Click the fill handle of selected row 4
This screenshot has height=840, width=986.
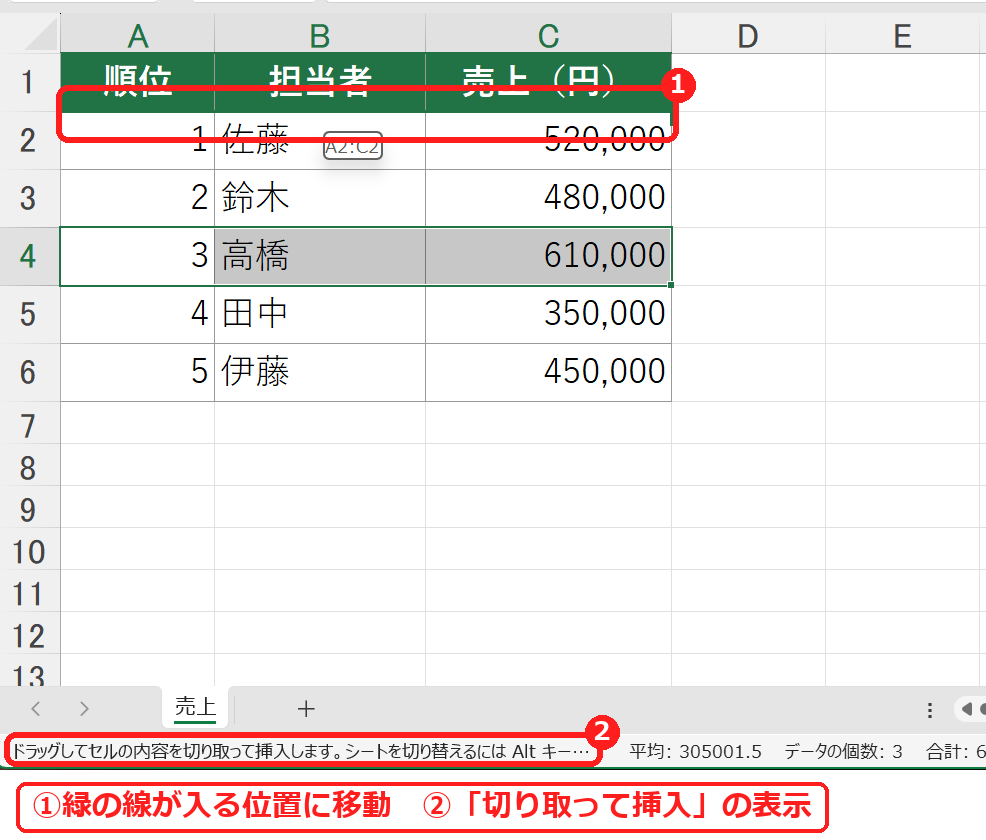671,285
